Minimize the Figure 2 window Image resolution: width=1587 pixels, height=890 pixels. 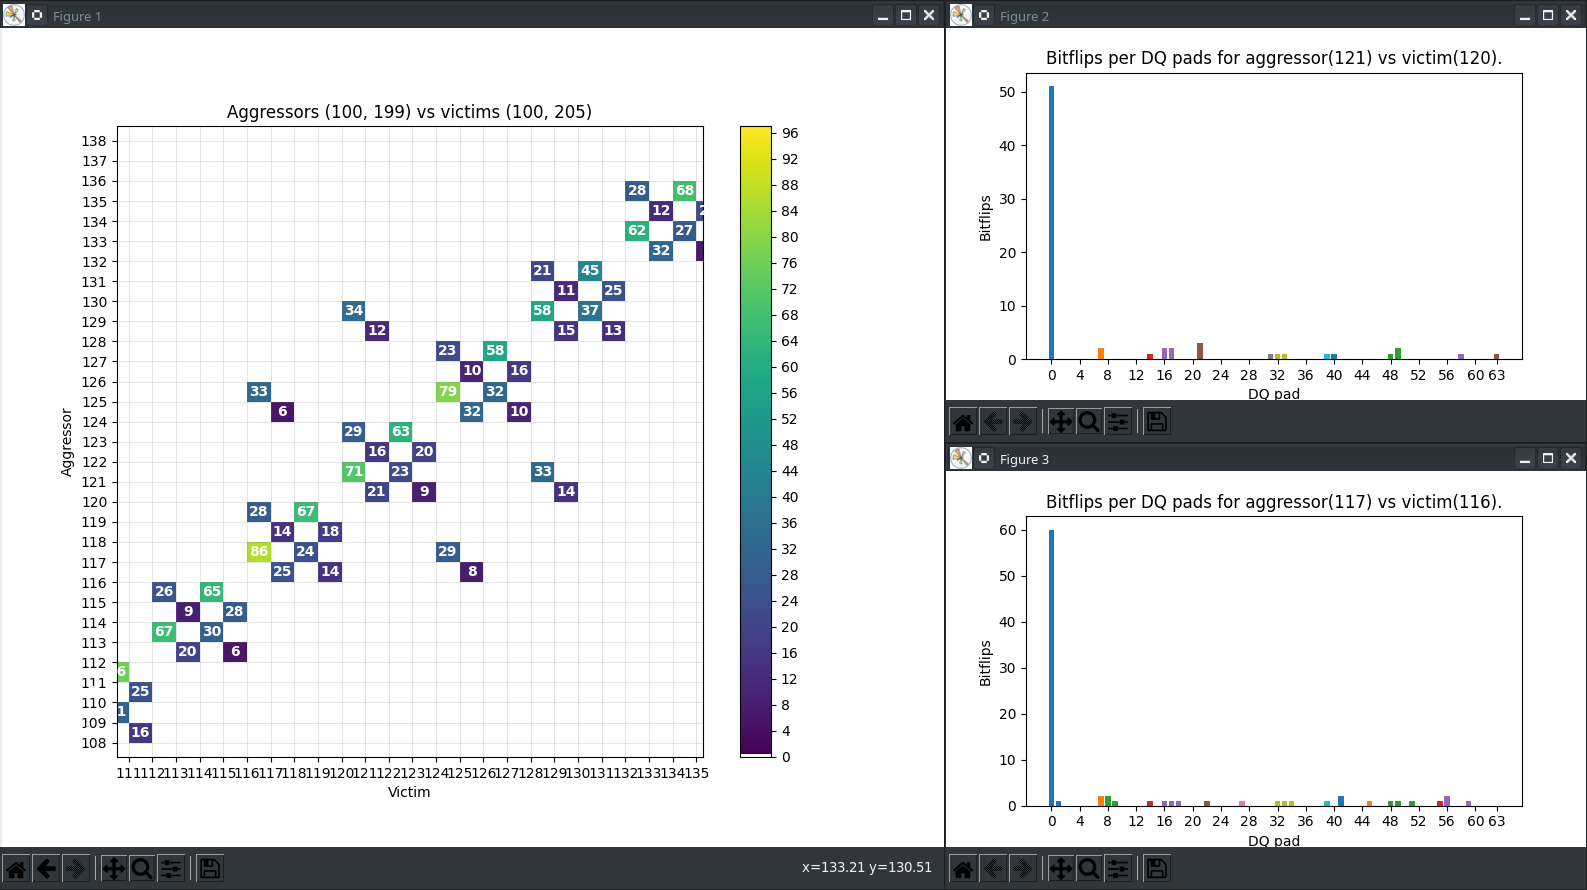click(x=1525, y=15)
